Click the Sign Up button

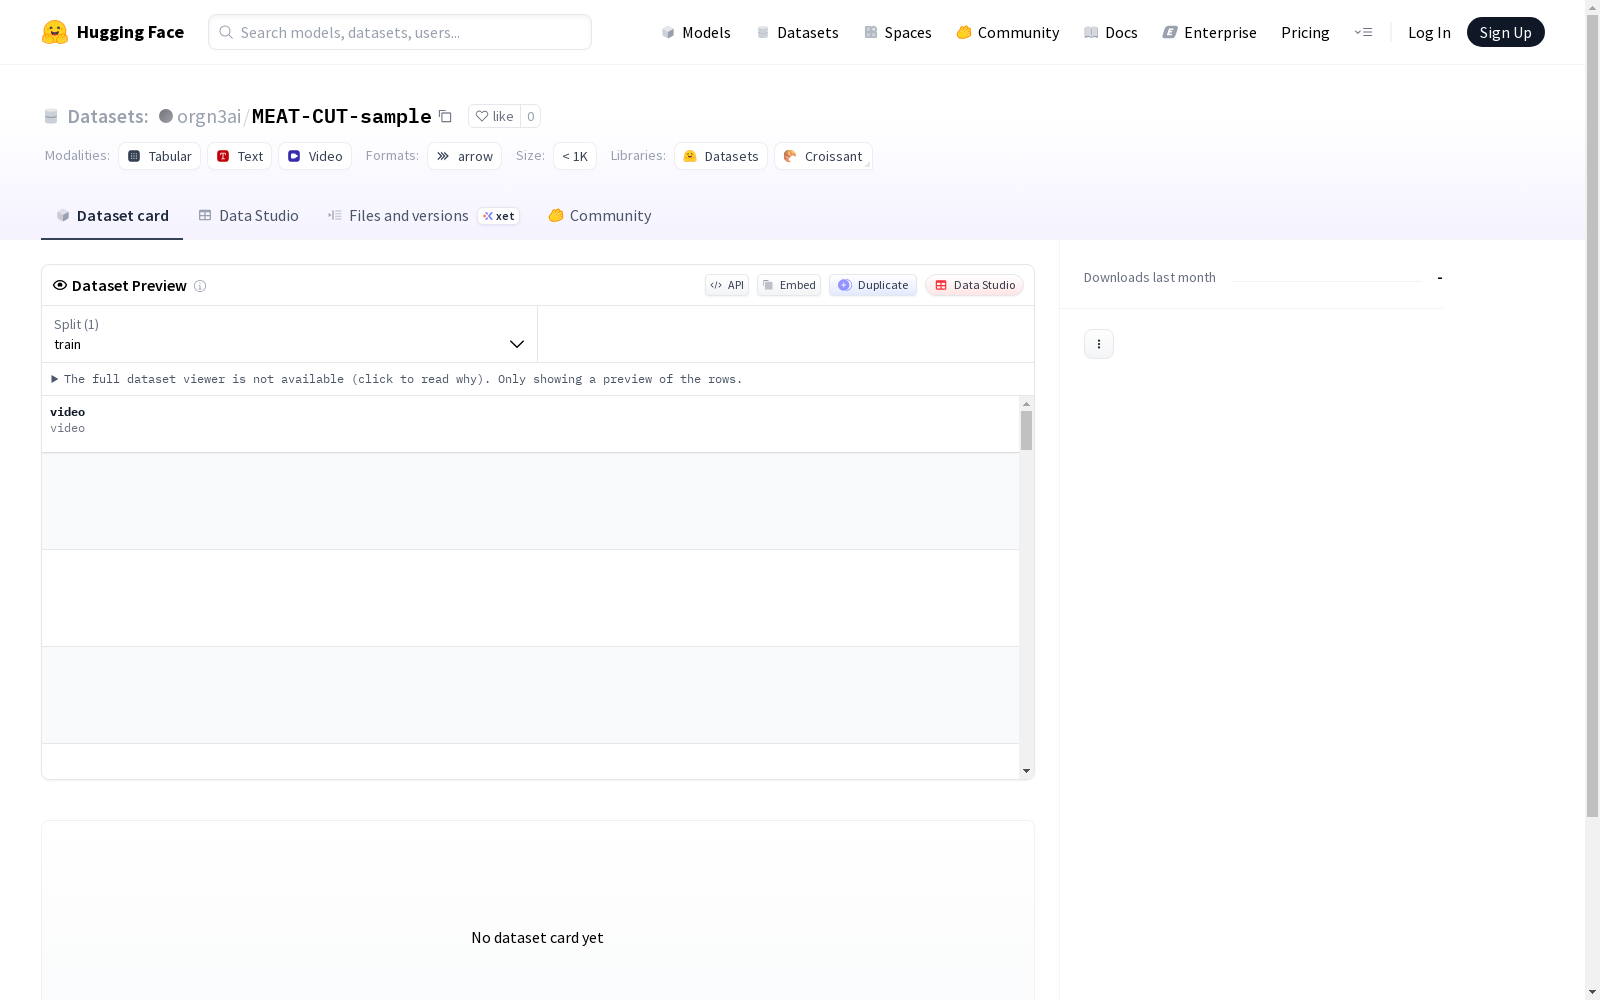pos(1505,32)
